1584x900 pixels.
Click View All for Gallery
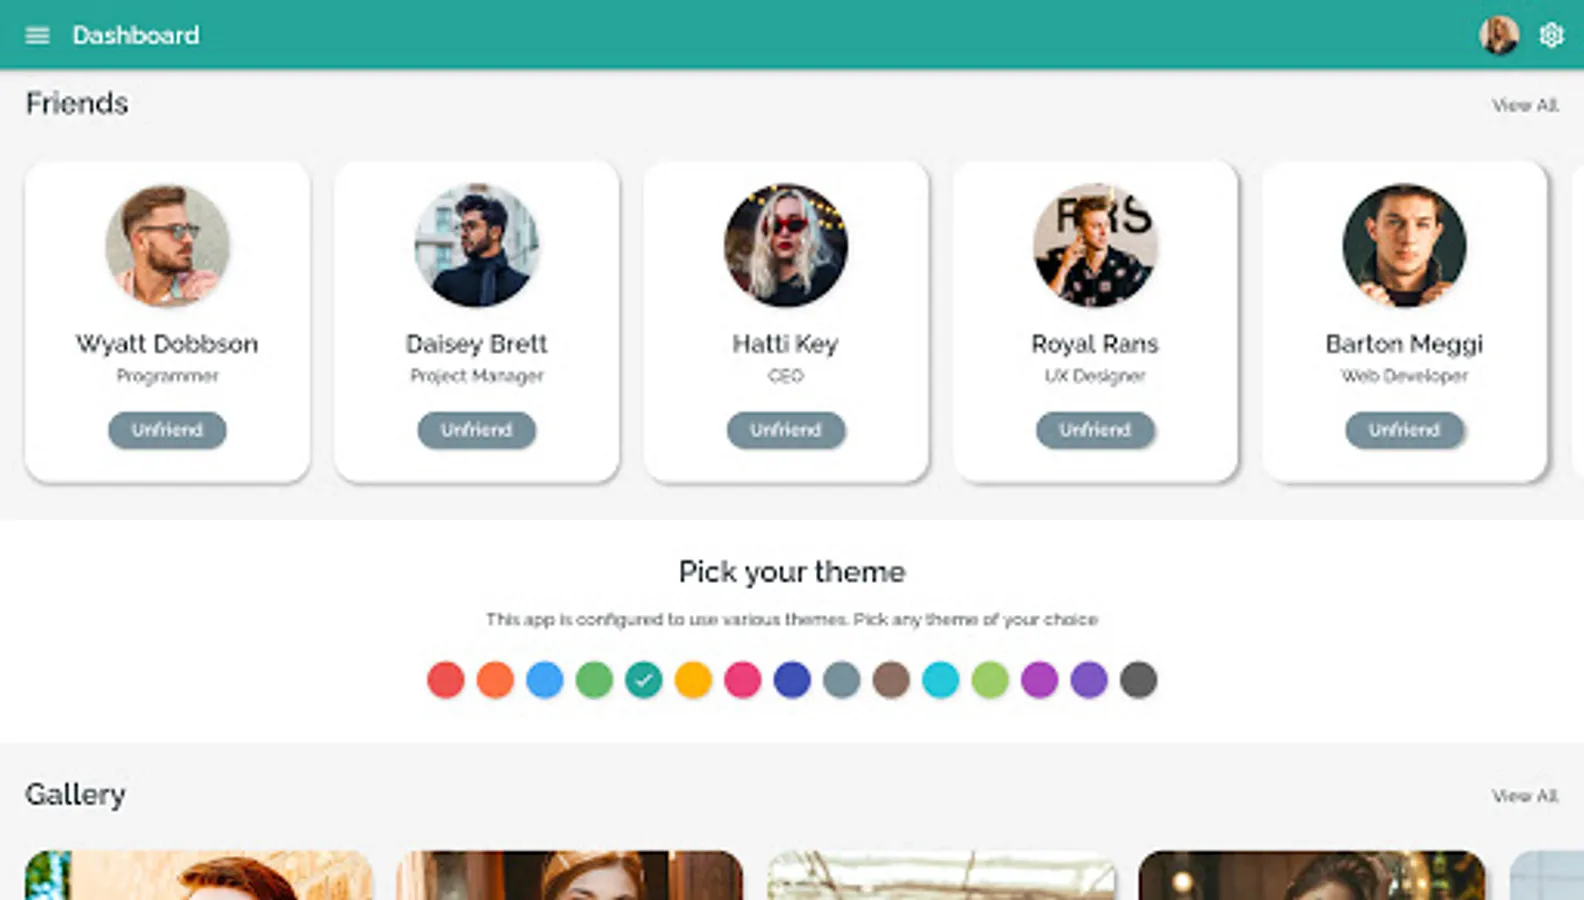(x=1525, y=796)
